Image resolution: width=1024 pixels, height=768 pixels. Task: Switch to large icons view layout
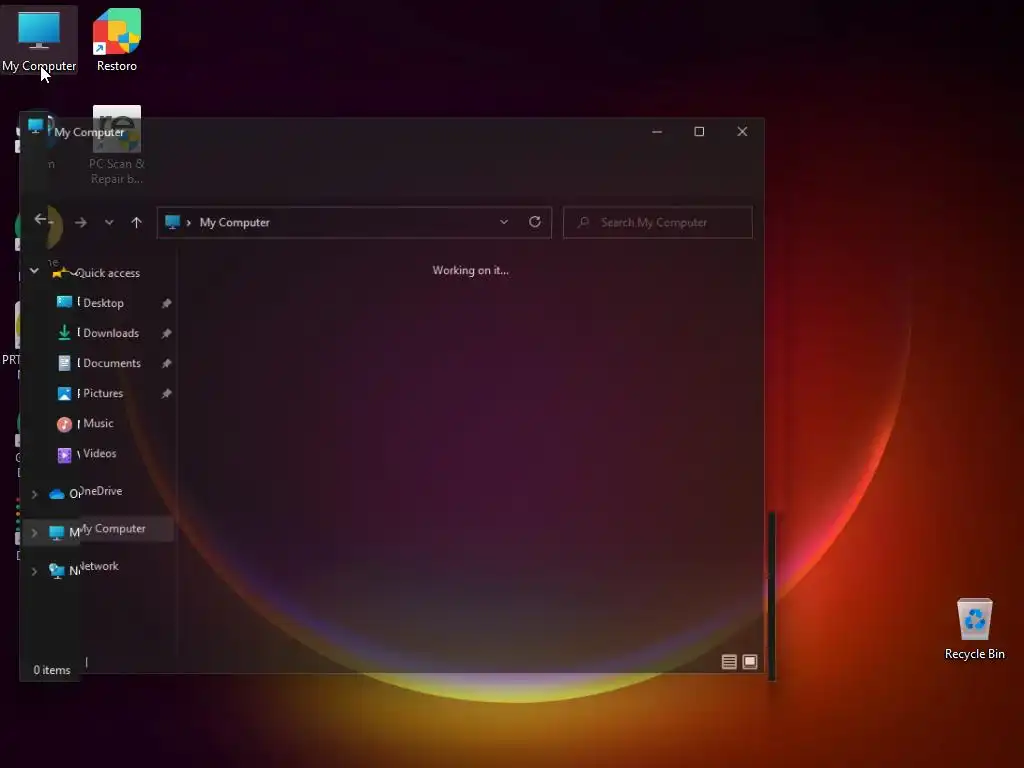pyautogui.click(x=750, y=662)
